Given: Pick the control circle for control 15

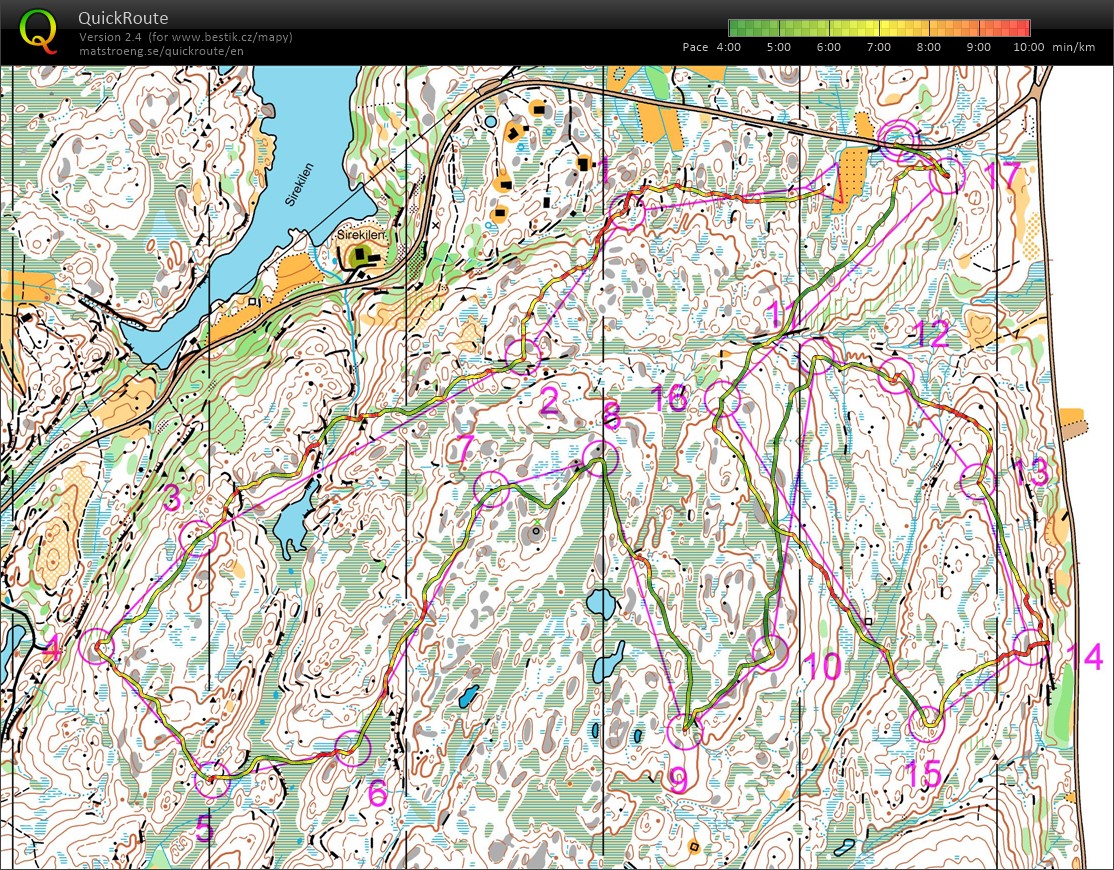Looking at the screenshot, I should tap(927, 724).
